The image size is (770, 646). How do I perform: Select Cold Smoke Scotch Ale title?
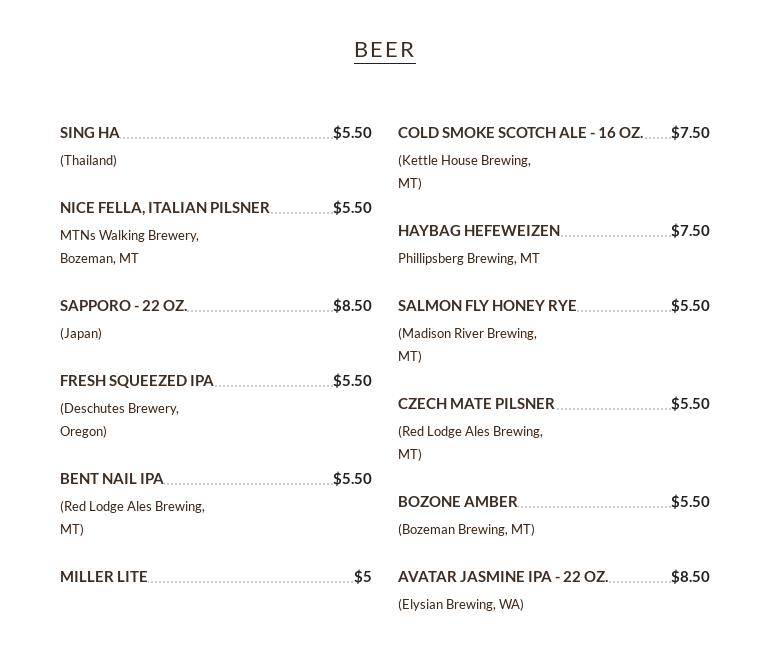(x=520, y=133)
